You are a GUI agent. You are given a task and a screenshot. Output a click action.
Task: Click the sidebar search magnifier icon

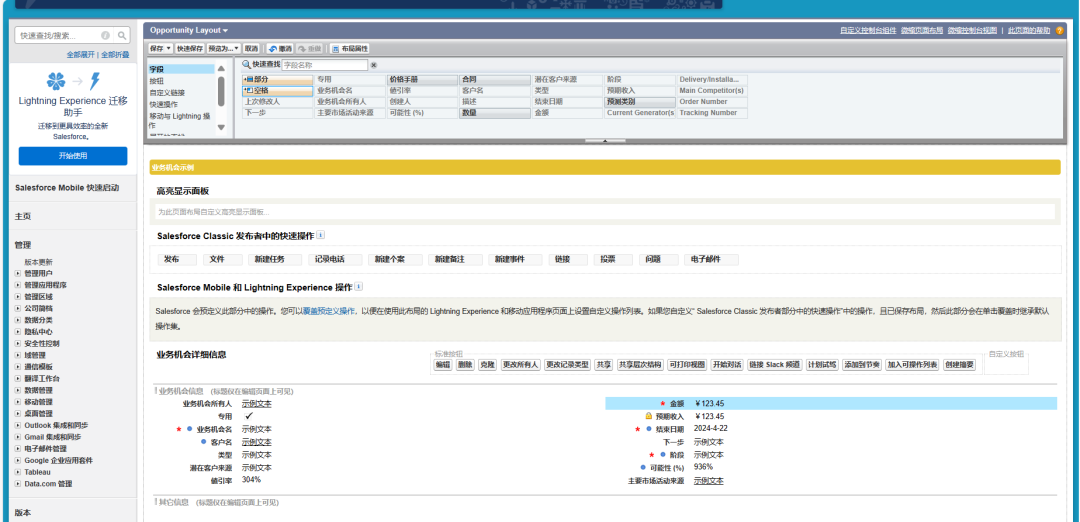(x=122, y=36)
